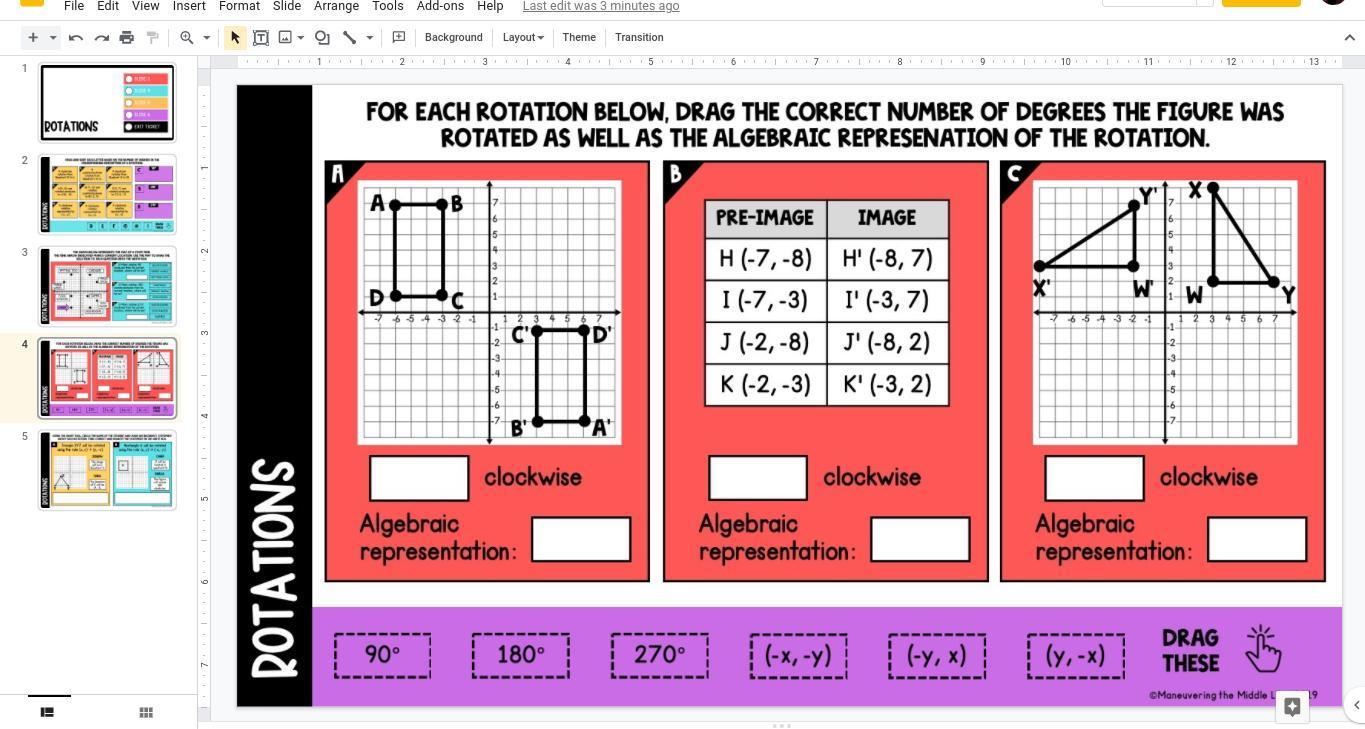Image resolution: width=1365 pixels, height=729 pixels.
Task: Open the Insert image dropdown arrow
Action: click(300, 37)
